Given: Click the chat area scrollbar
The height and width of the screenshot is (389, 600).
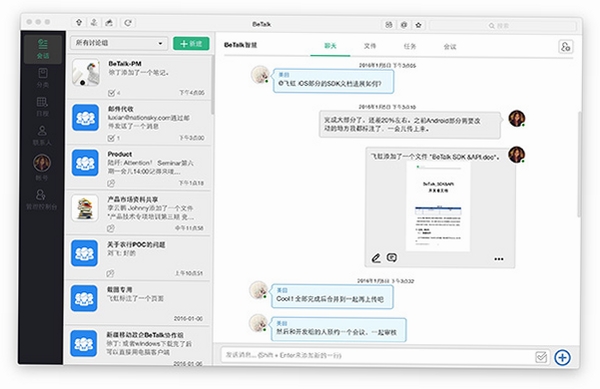Looking at the screenshot, I should (579, 164).
